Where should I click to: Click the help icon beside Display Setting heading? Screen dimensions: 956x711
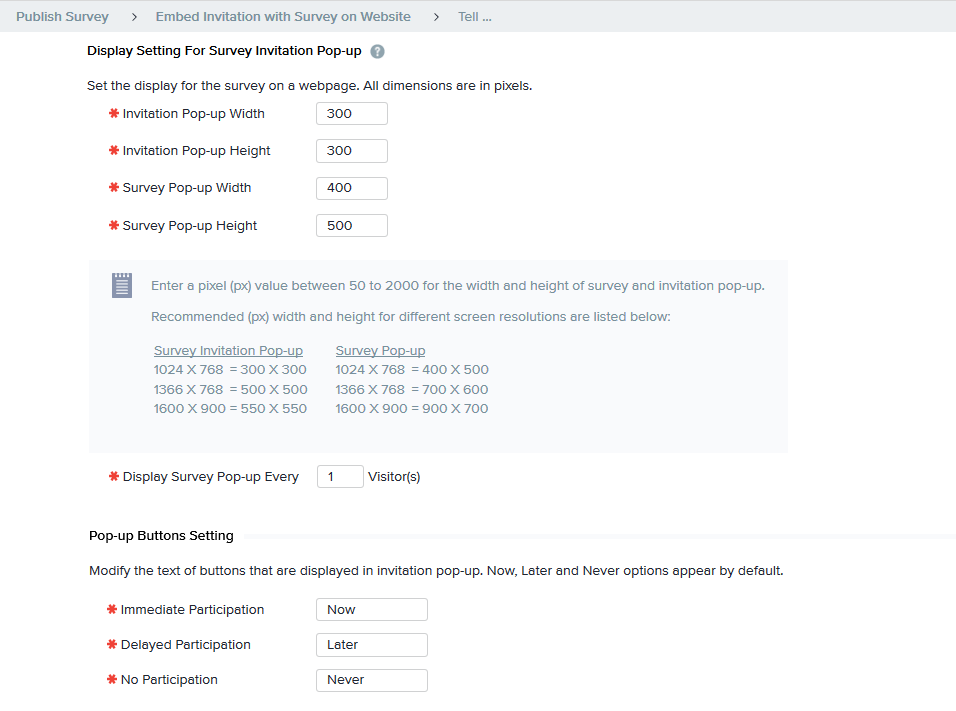coord(377,51)
